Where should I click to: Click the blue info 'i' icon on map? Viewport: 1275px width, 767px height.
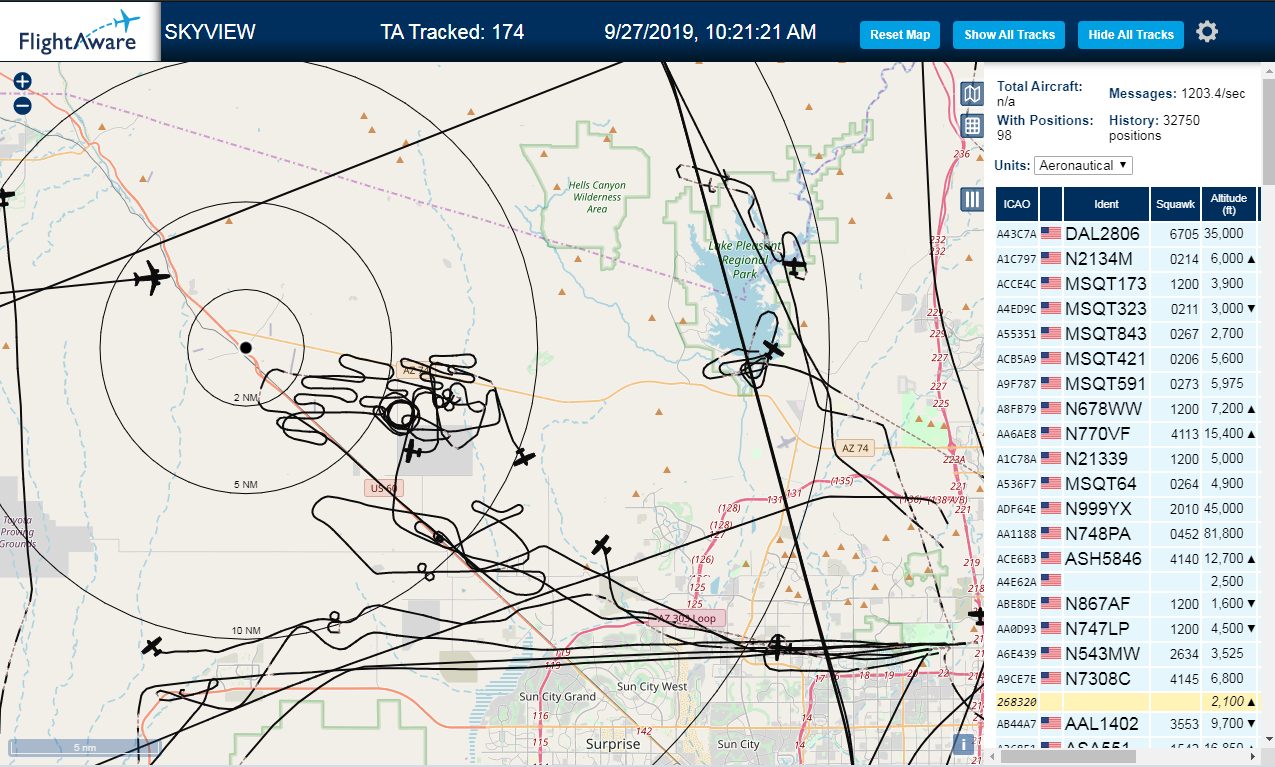pyautogui.click(x=964, y=744)
